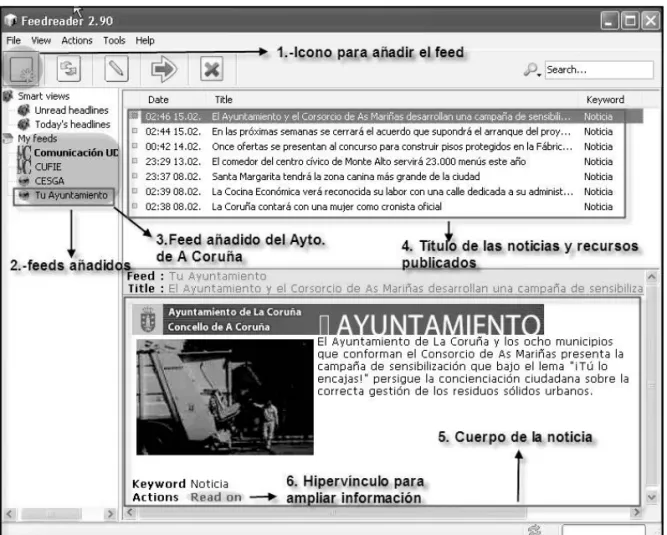Open headline 'El comedor del centro cívico'
Screen dimensions: 667x535
pyautogui.click(x=368, y=161)
